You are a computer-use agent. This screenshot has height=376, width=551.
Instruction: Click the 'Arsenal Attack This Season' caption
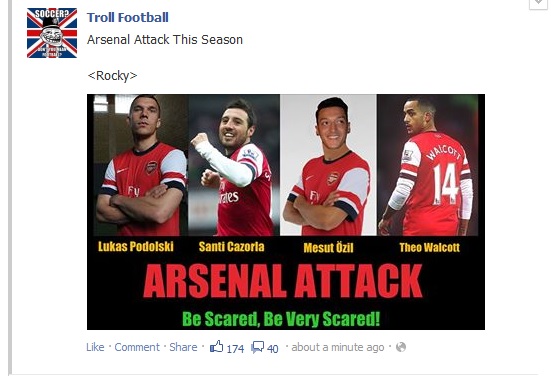165,40
